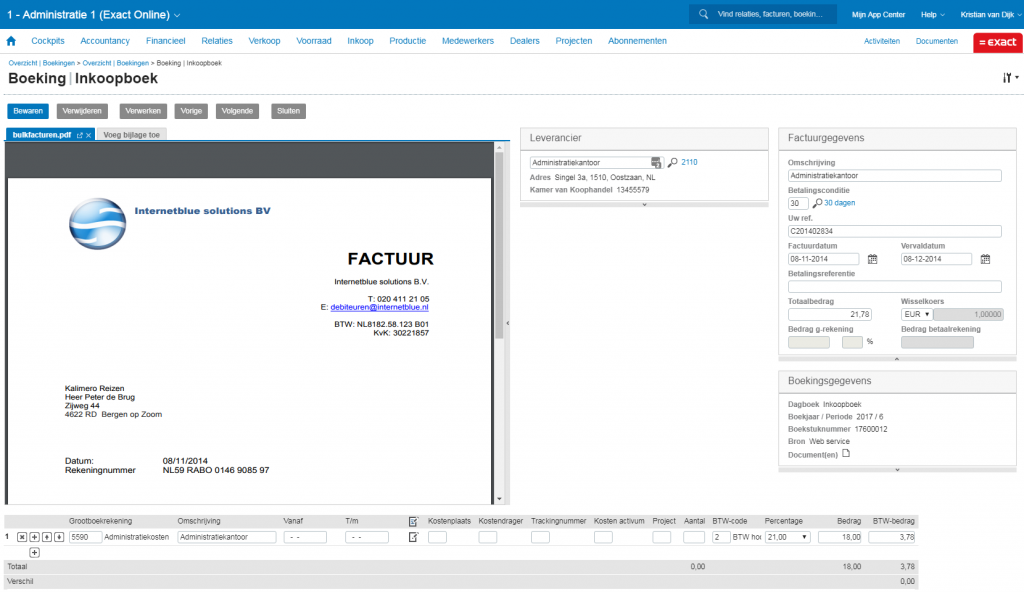Go to Vorige booking
Screen dimensions: 1024x592
pos(191,111)
